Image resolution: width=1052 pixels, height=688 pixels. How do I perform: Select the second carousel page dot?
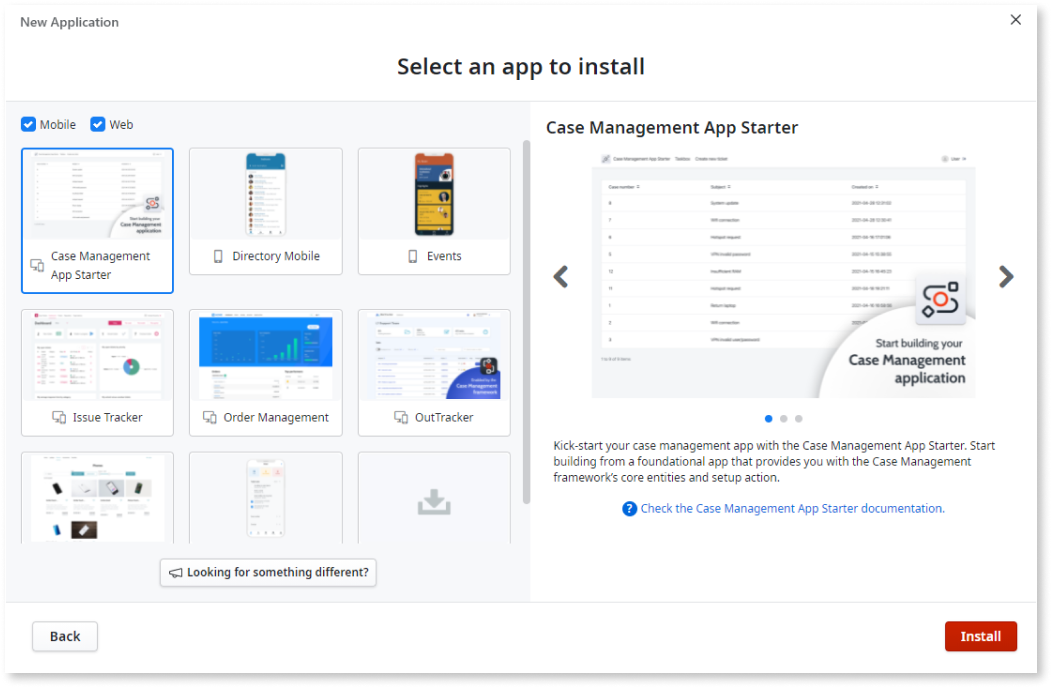[x=783, y=419]
